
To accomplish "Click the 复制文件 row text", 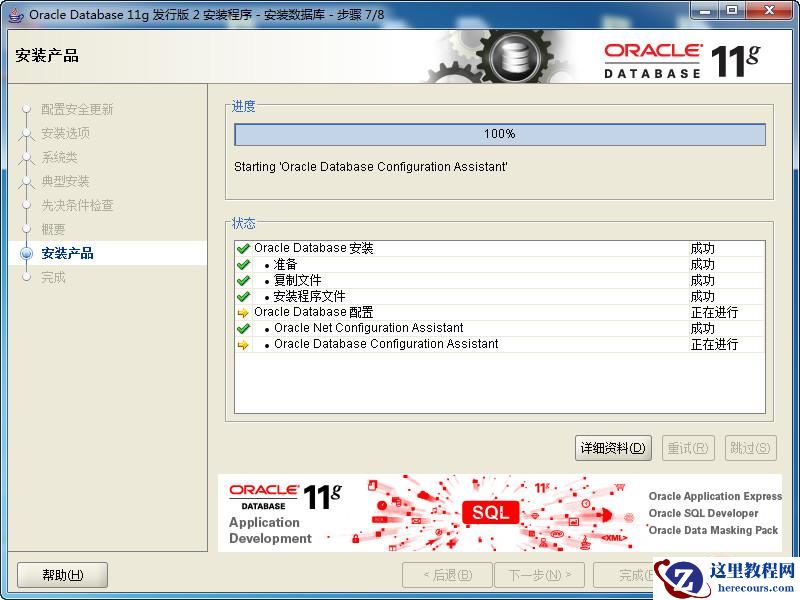I will click(297, 281).
